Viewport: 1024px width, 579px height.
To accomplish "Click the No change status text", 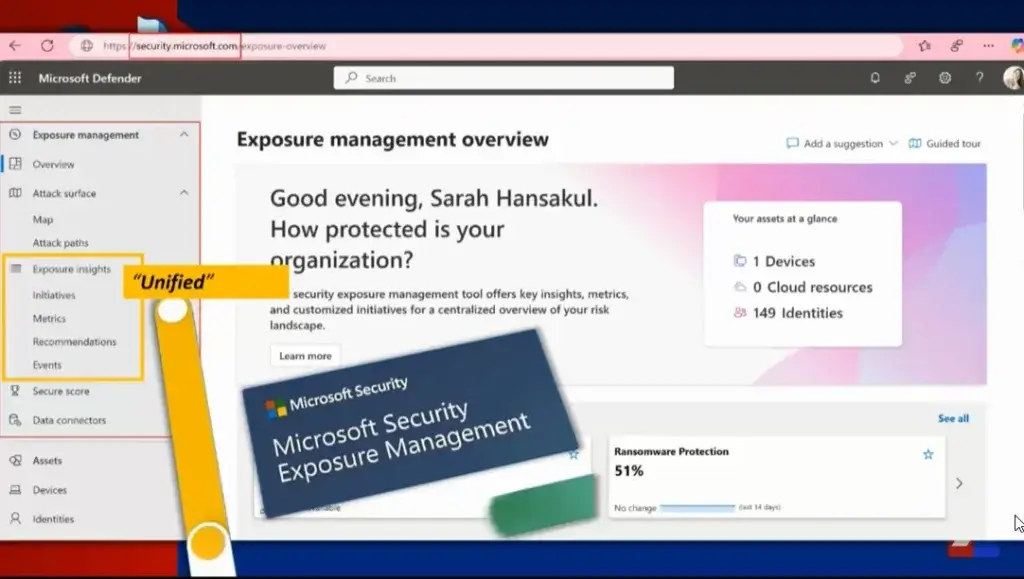I will 635,508.
